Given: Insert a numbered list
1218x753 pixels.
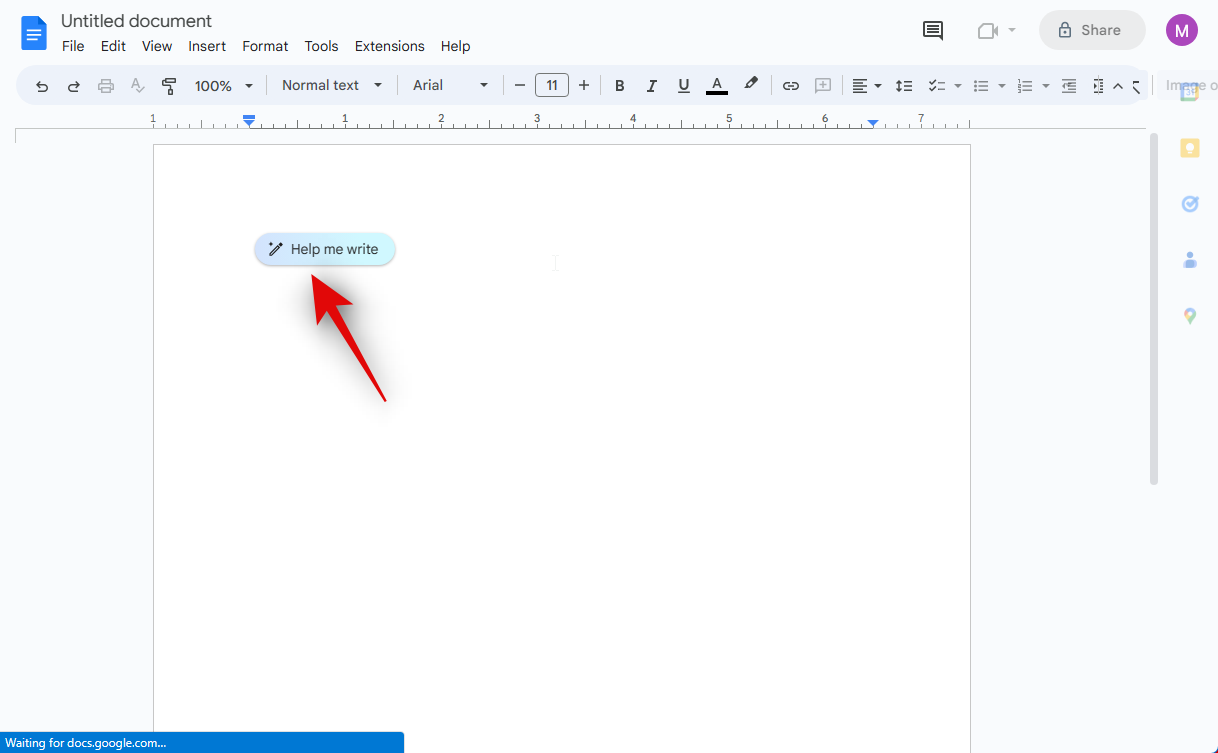Looking at the screenshot, I should tap(1025, 86).
